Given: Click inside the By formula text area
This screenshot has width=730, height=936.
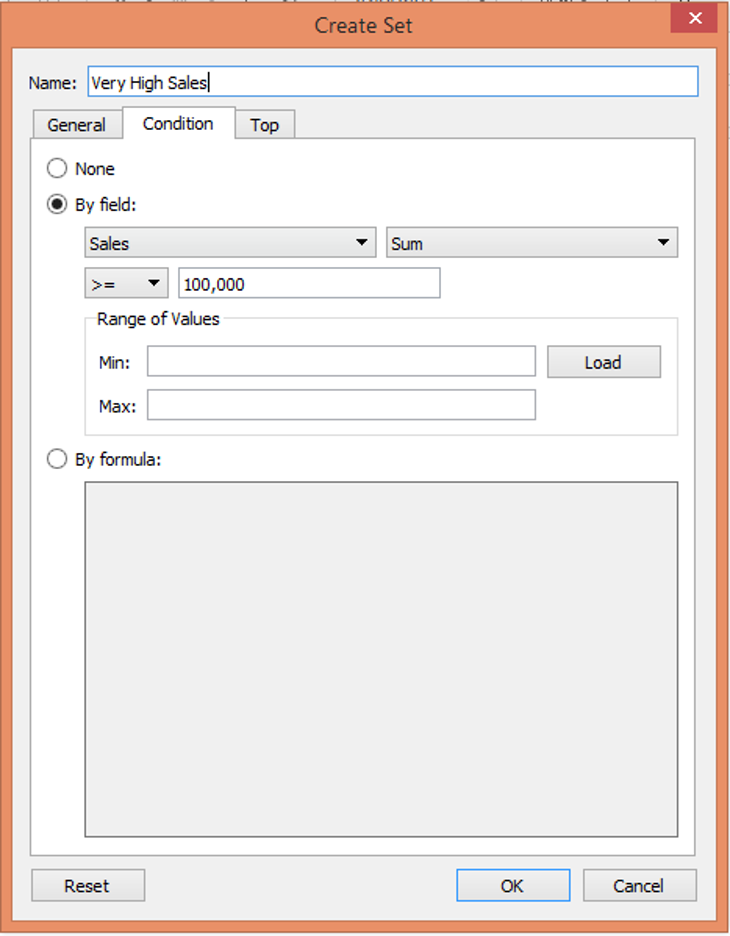Looking at the screenshot, I should 381,659.
